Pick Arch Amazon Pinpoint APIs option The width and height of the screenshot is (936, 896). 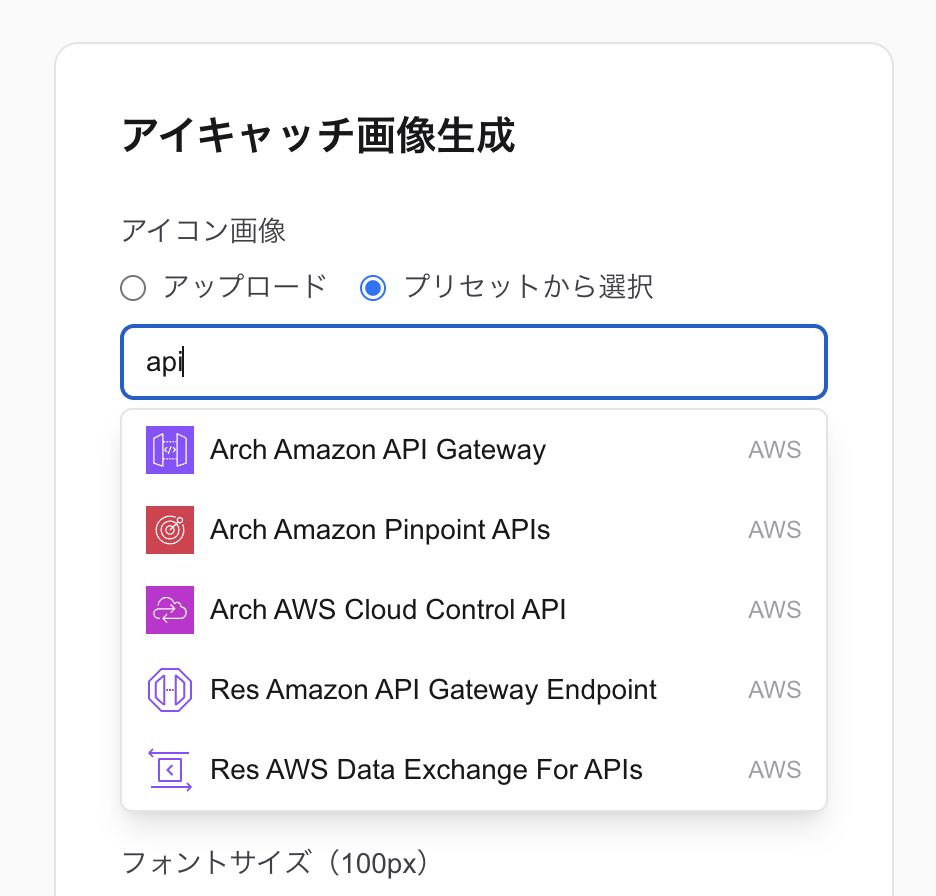click(474, 530)
